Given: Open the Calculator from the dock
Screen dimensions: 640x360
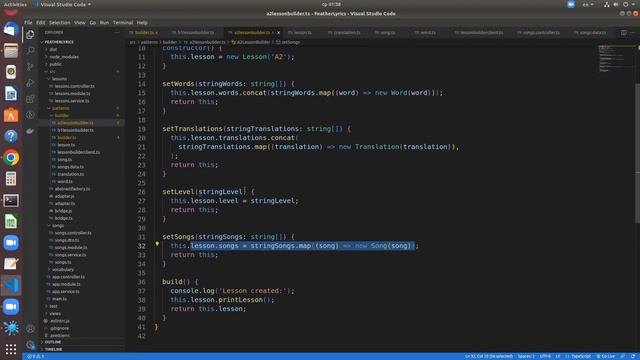Looking at the screenshot, I should click(11, 179).
